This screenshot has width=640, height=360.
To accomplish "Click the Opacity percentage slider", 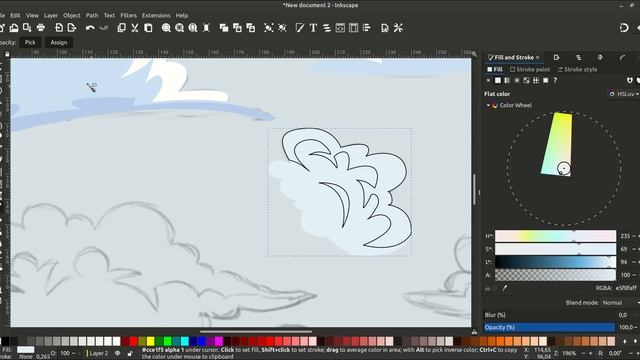I will [x=549, y=327].
